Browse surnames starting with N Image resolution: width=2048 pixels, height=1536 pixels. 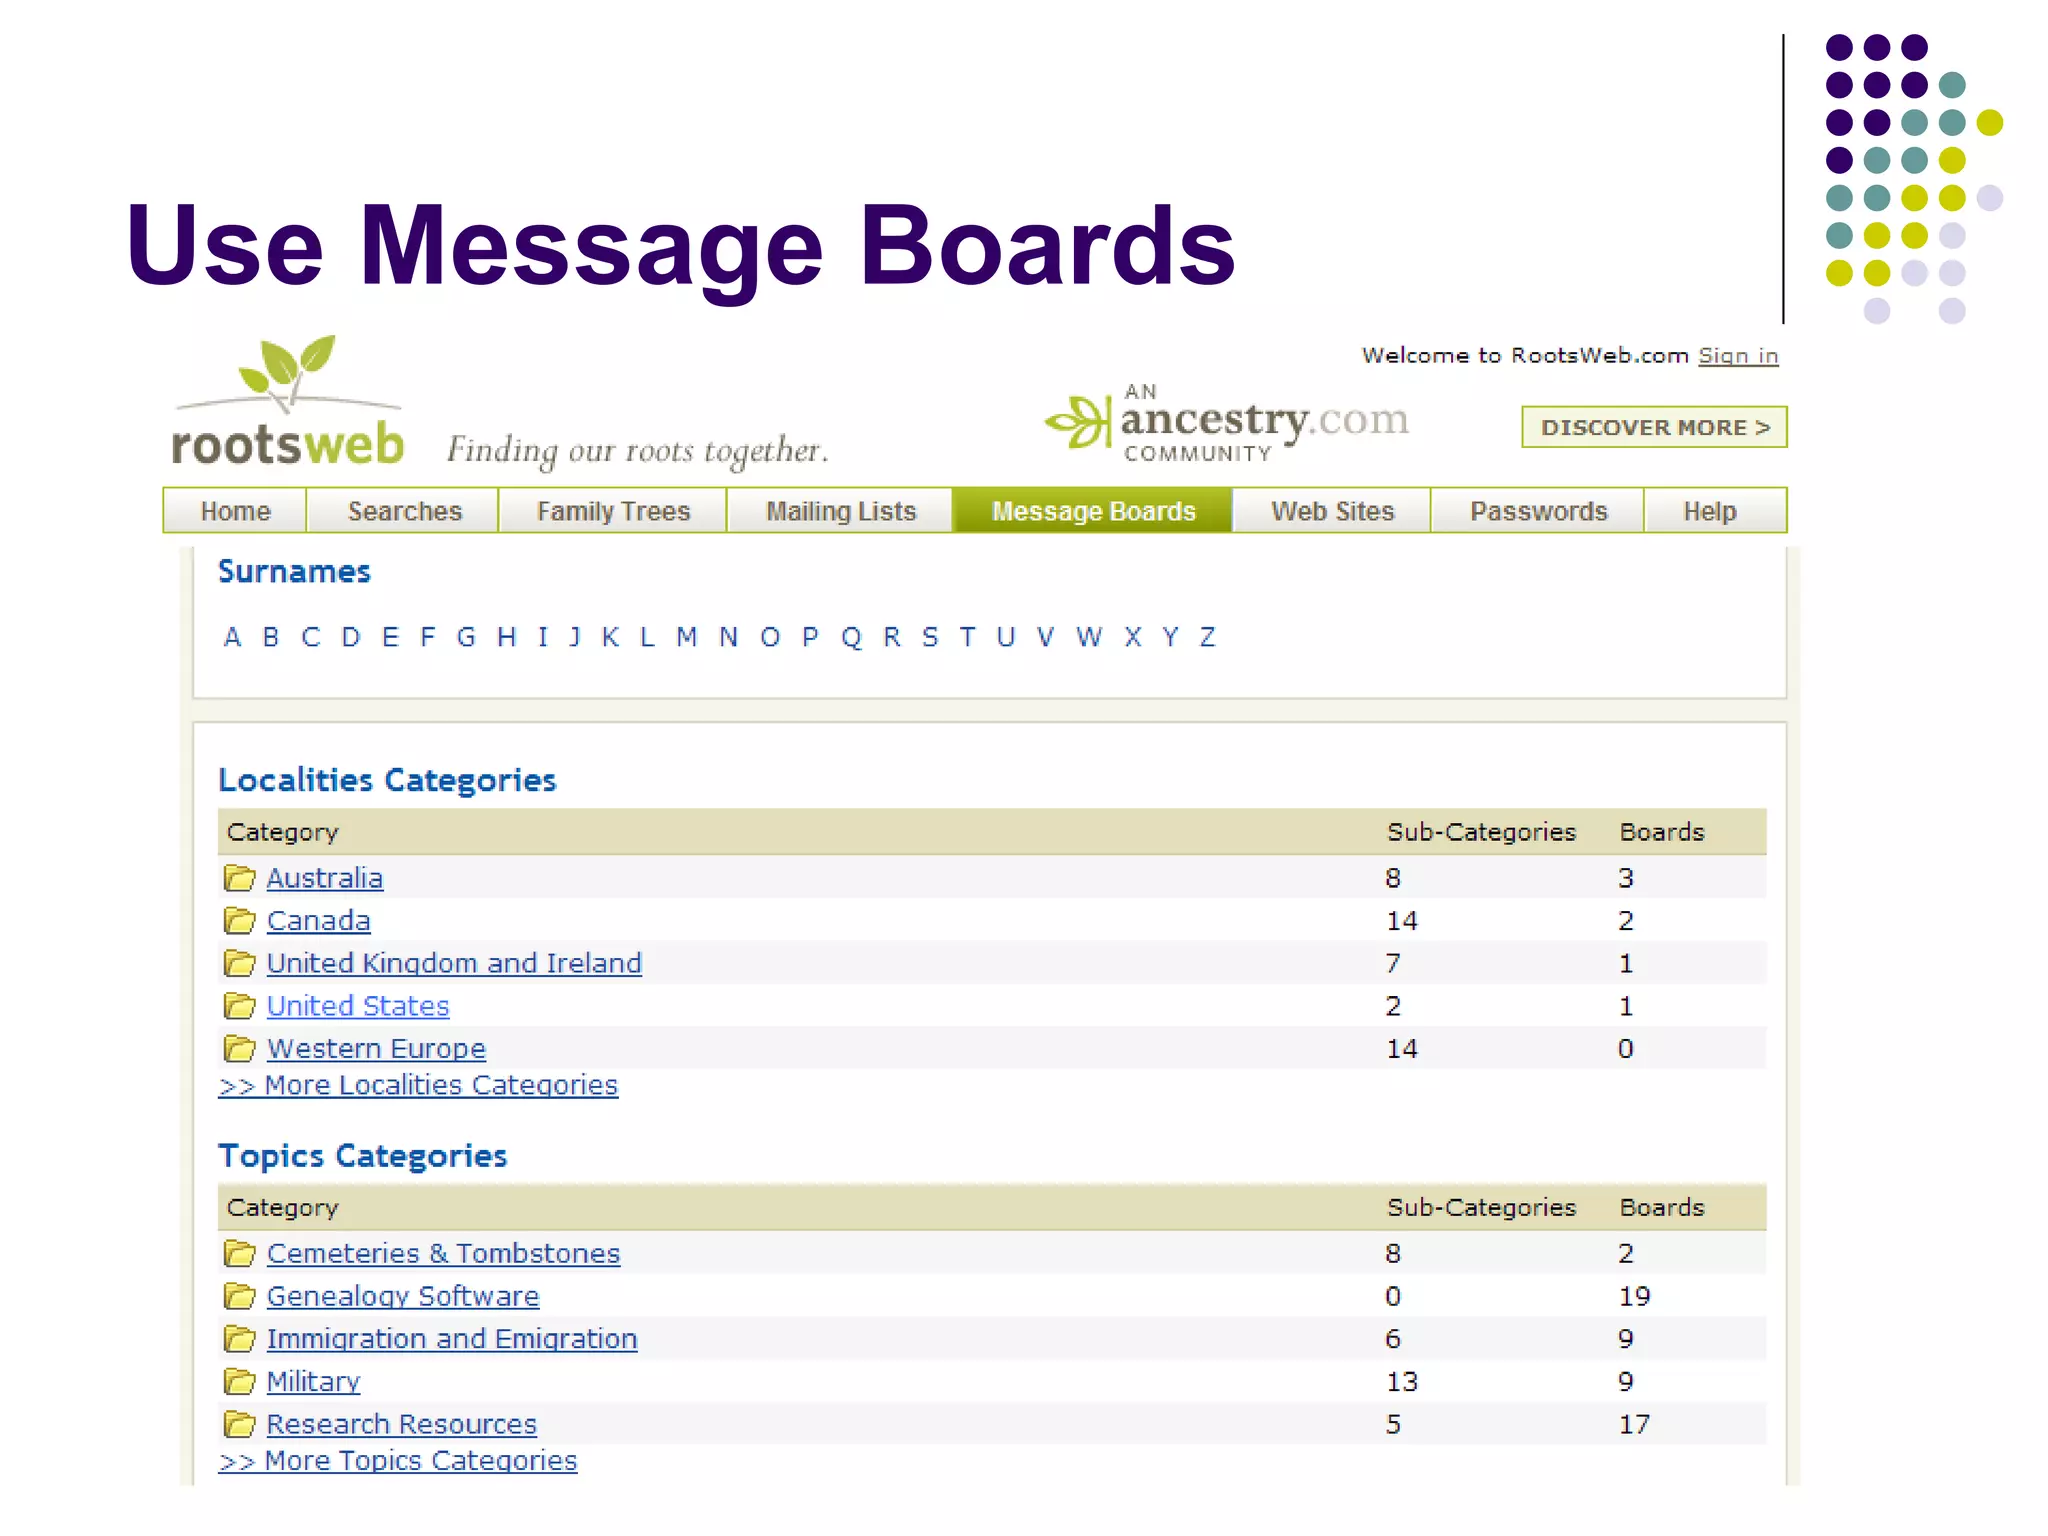pos(728,637)
